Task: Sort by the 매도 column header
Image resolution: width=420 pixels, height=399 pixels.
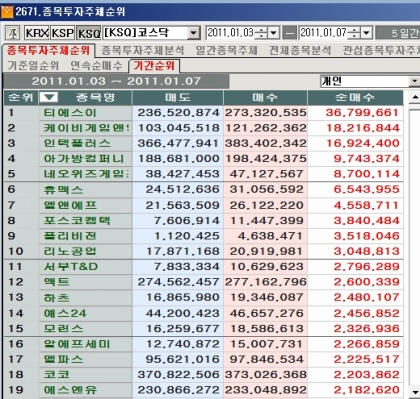Action: (178, 98)
